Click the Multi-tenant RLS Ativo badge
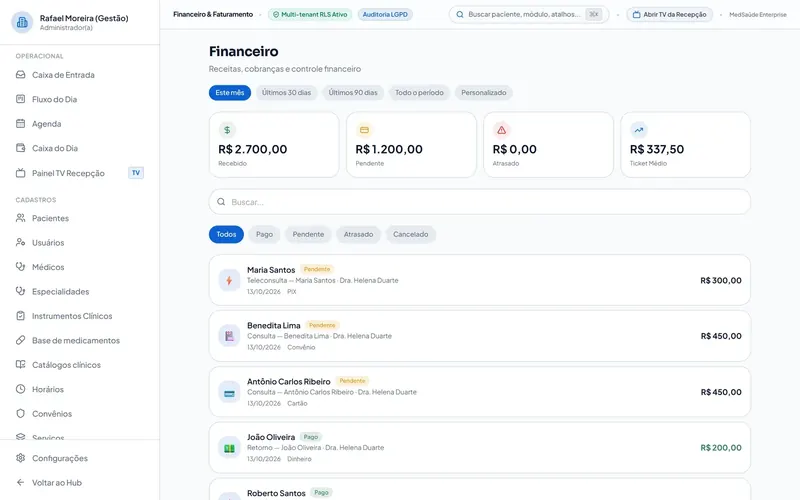 click(310, 14)
